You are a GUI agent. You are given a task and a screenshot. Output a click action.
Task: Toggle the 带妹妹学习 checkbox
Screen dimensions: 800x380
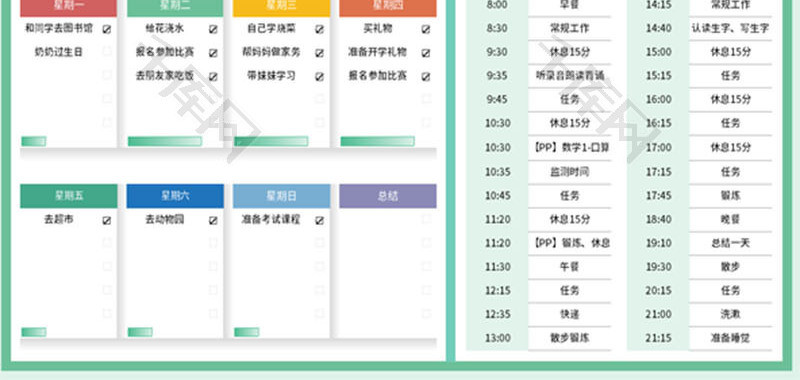pyautogui.click(x=319, y=77)
